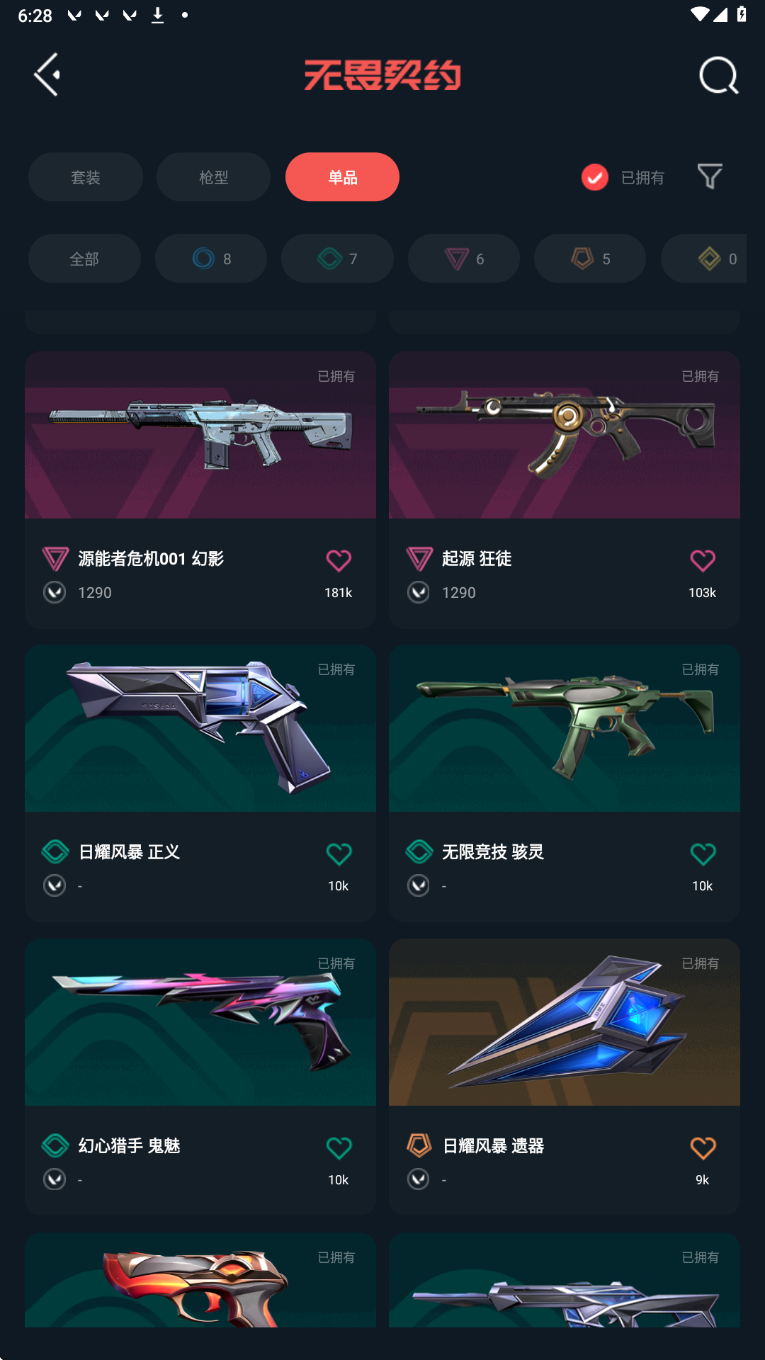Uncheck the 已拥有 checkbox
Image resolution: width=765 pixels, height=1360 pixels.
tap(595, 177)
